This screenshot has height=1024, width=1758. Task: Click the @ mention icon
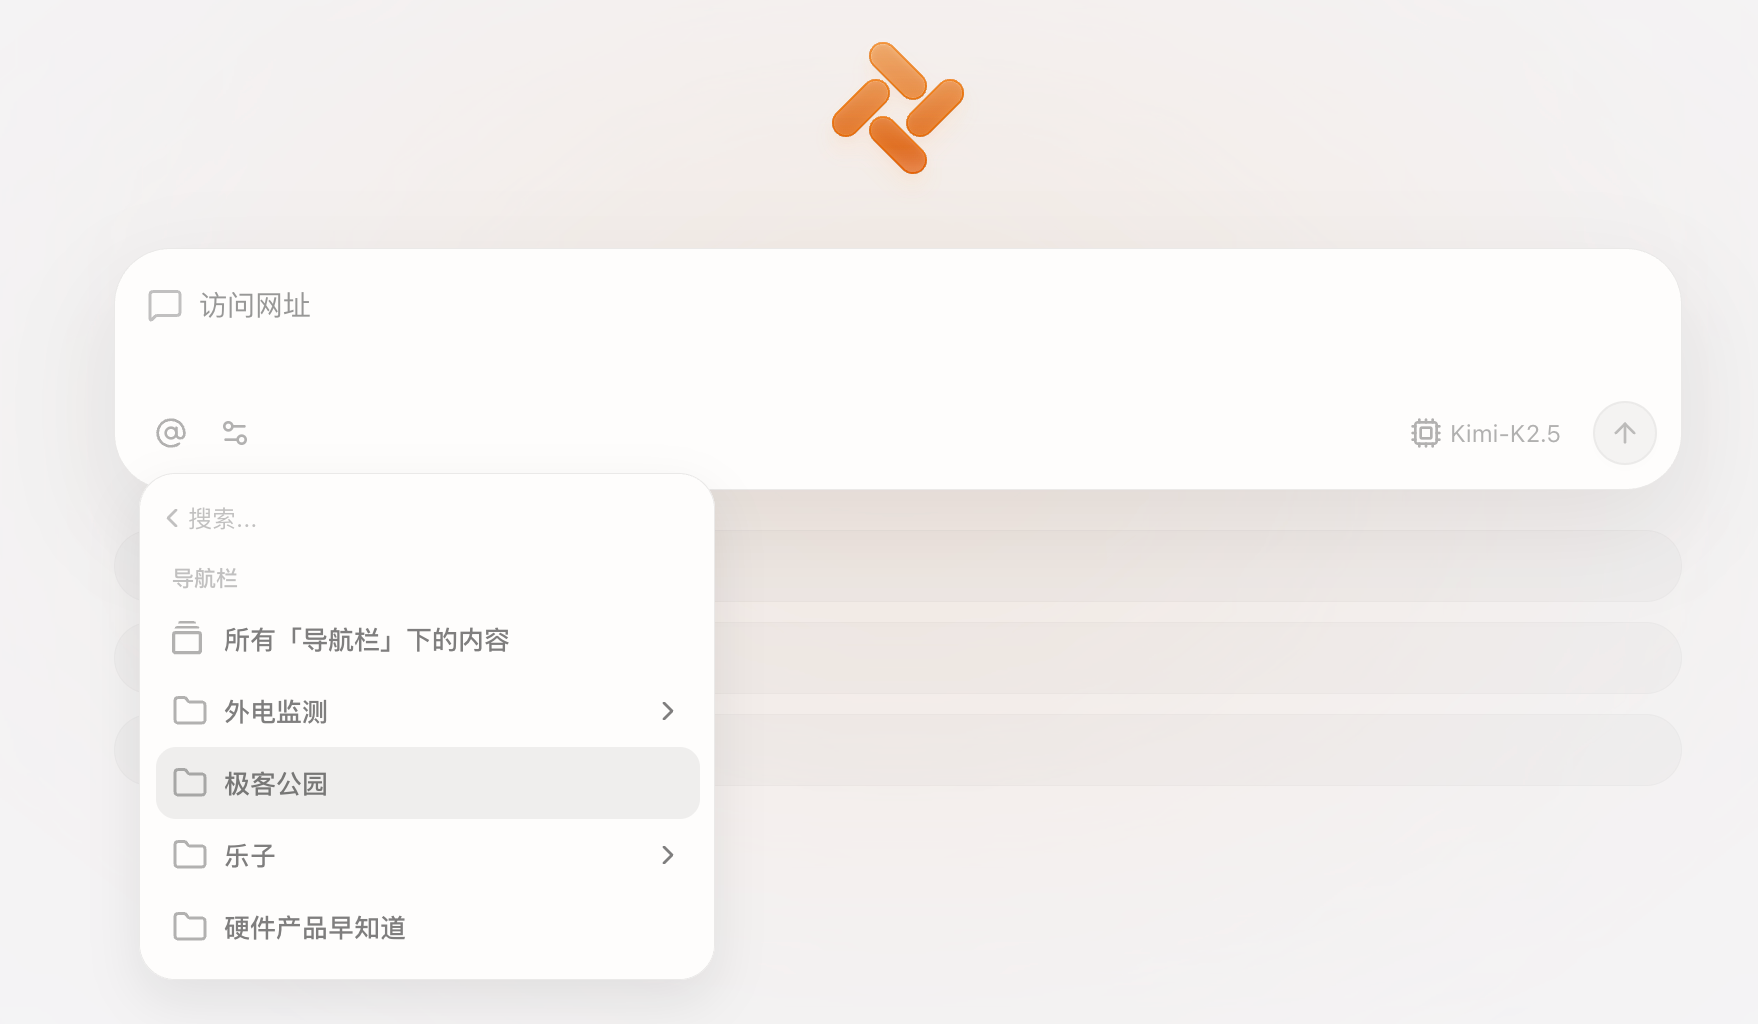[x=171, y=433]
